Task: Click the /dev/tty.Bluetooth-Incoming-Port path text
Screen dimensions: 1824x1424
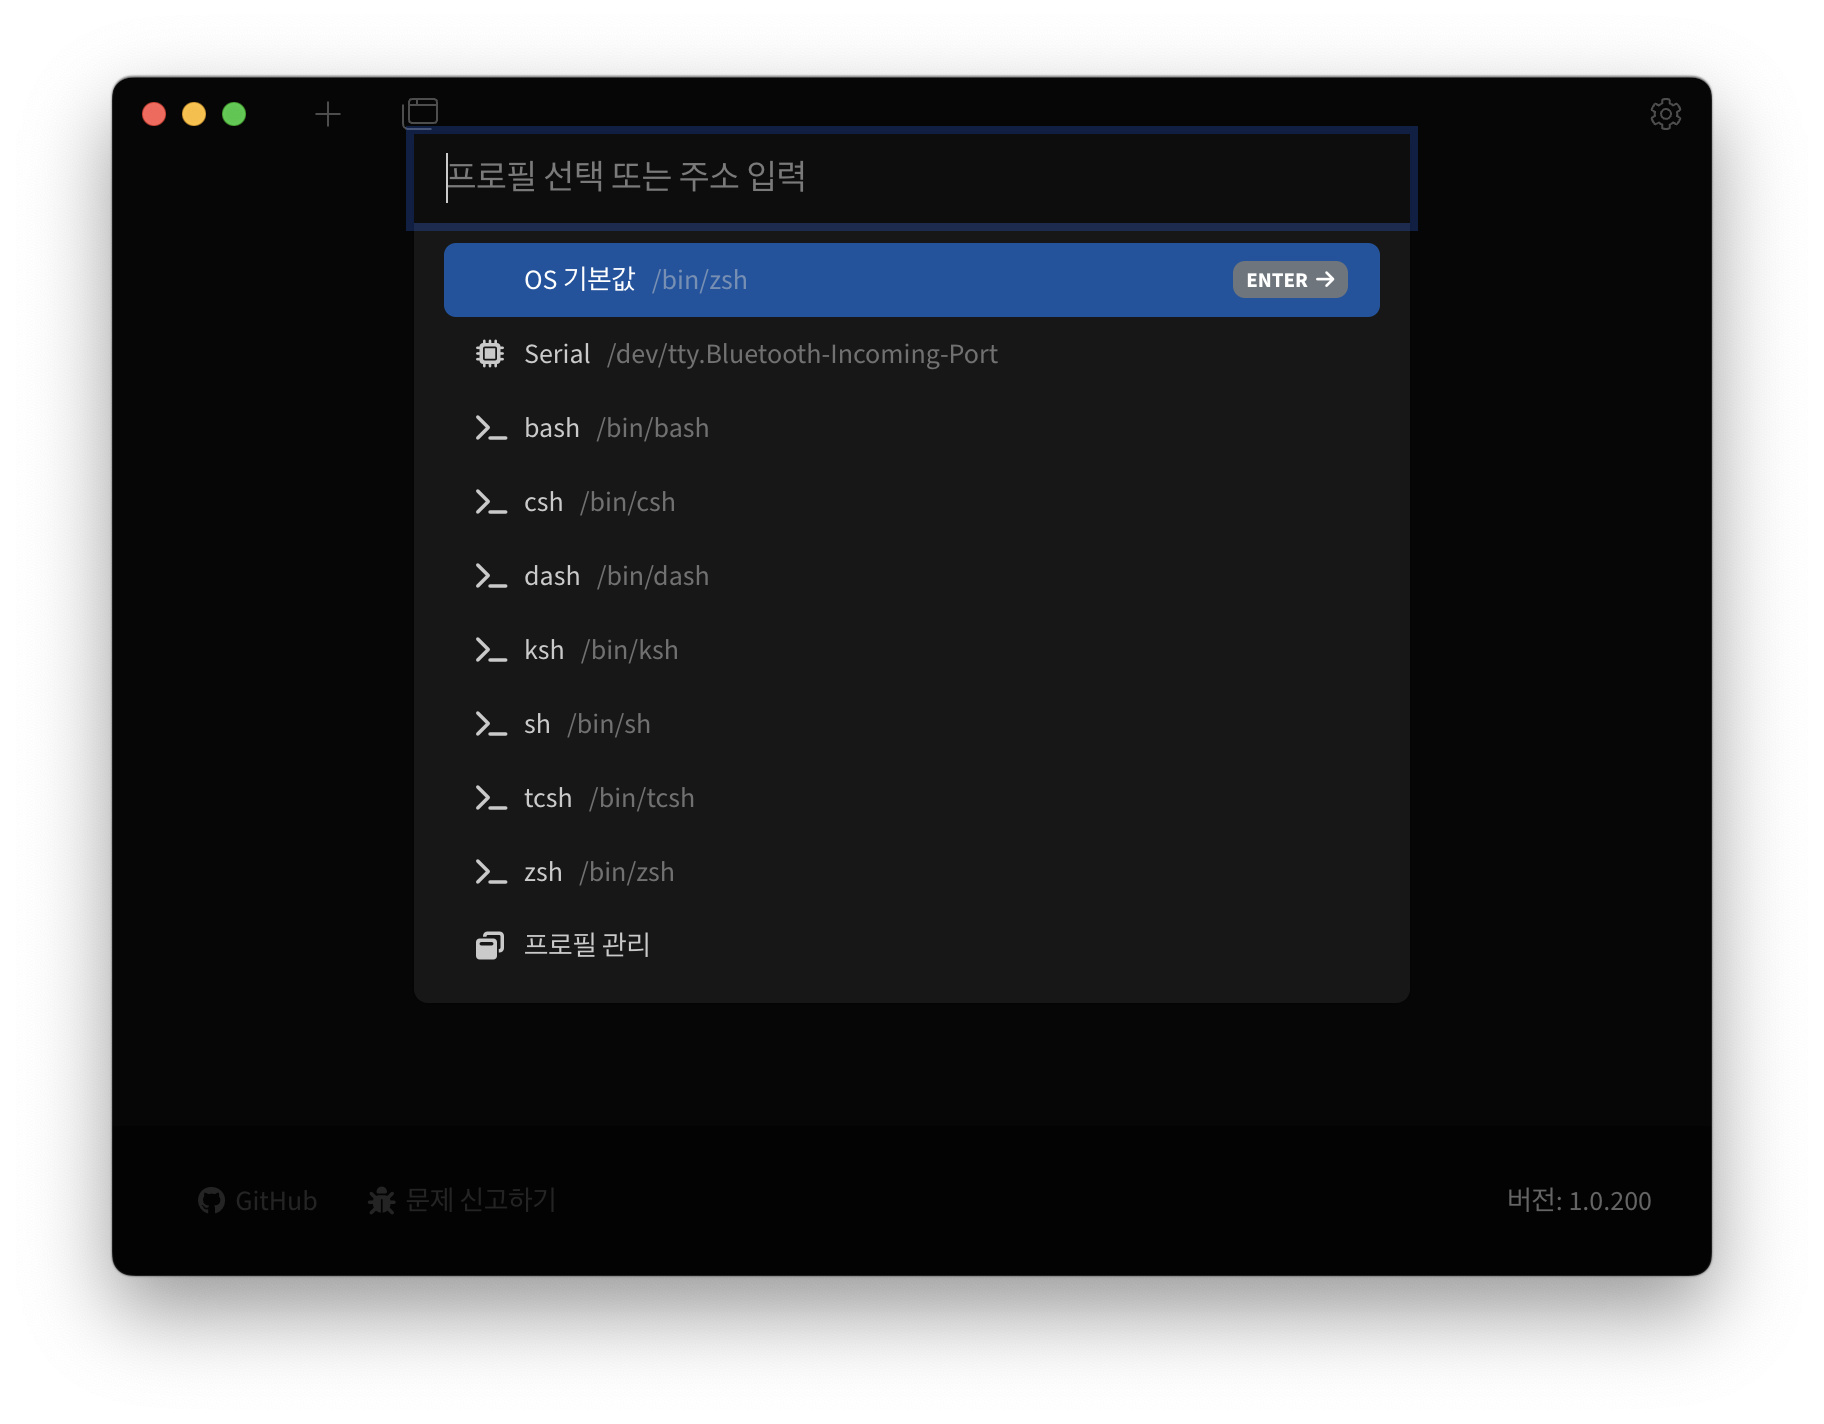Action: [x=802, y=354]
